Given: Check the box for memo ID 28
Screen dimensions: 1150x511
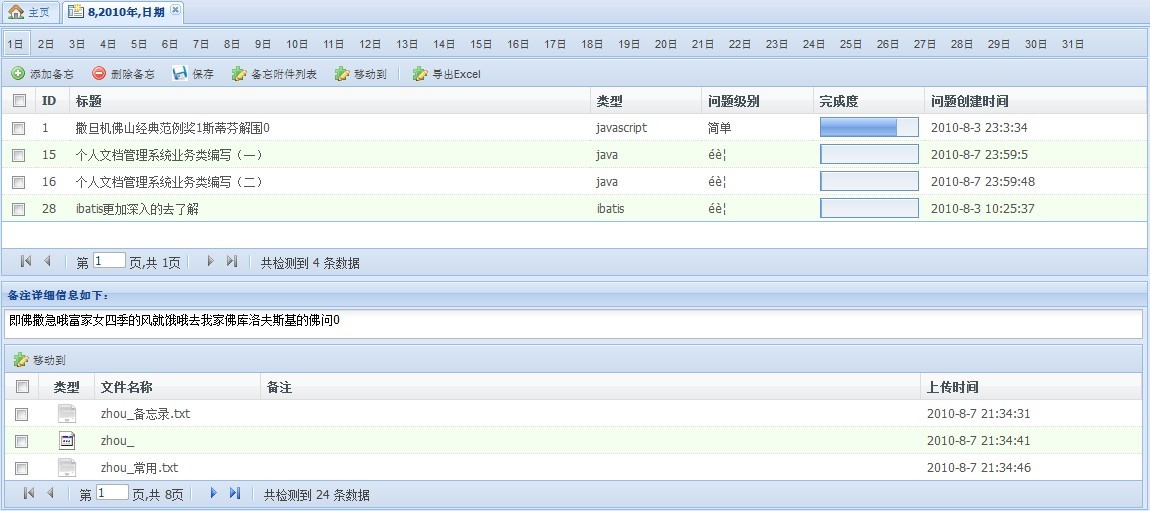Looking at the screenshot, I should [18, 209].
